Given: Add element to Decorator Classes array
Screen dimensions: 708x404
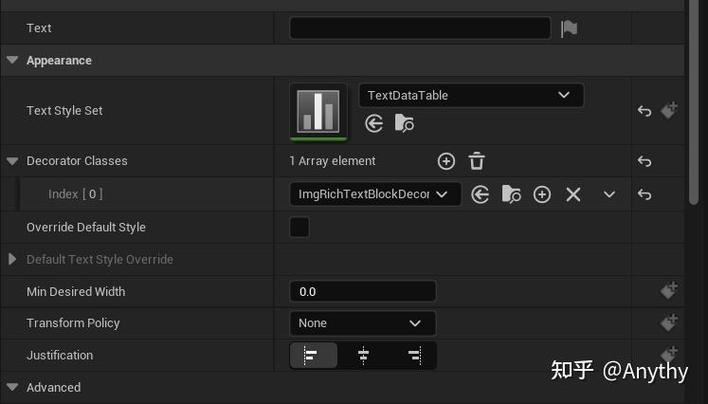Looking at the screenshot, I should pyautogui.click(x=446, y=161).
